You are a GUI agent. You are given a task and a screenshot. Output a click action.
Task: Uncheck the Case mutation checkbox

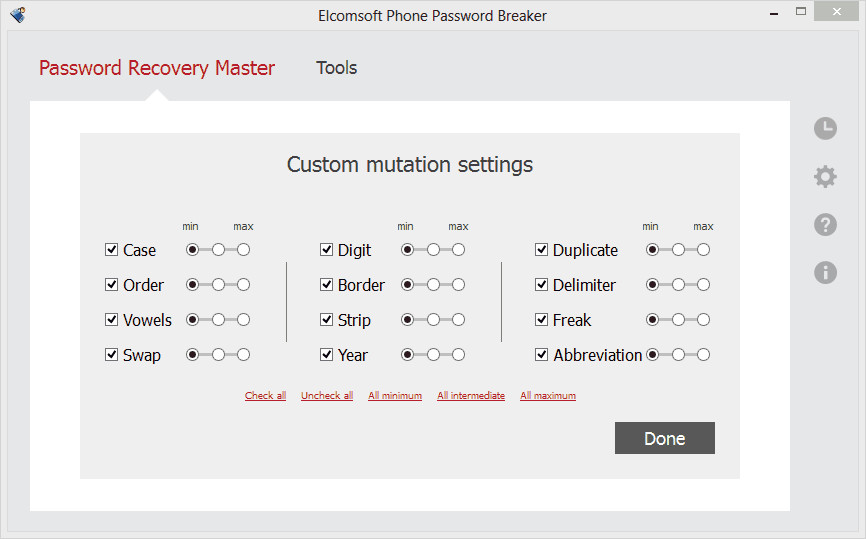(x=112, y=250)
